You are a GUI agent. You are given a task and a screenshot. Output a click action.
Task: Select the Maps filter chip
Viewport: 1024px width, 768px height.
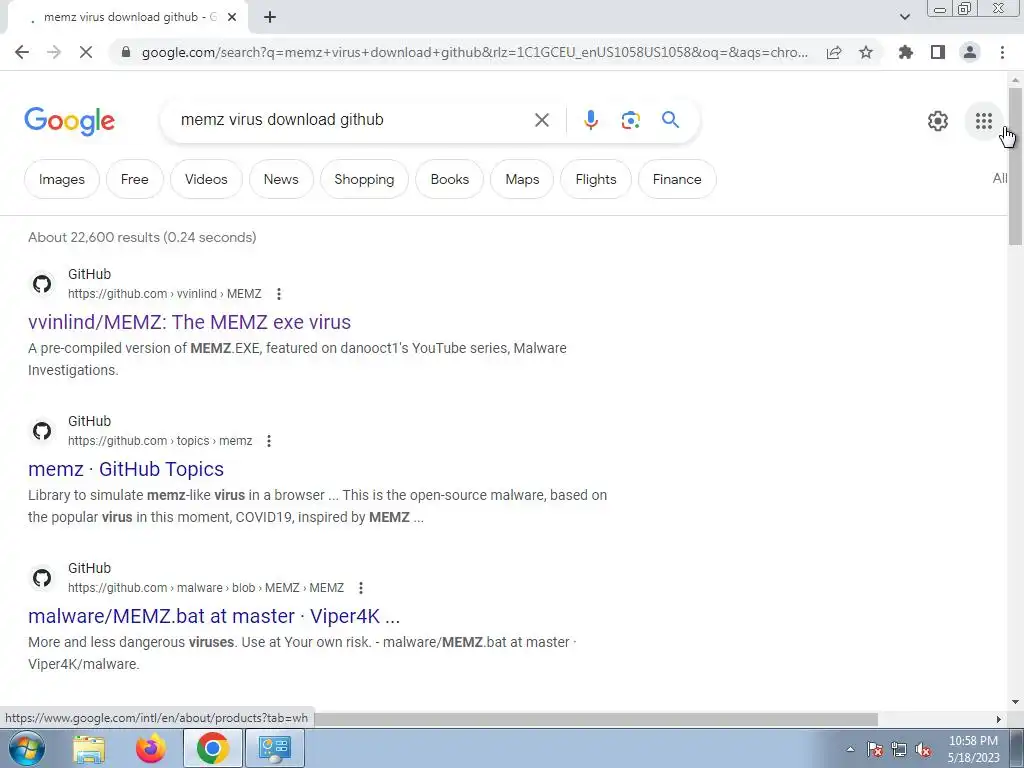522,179
